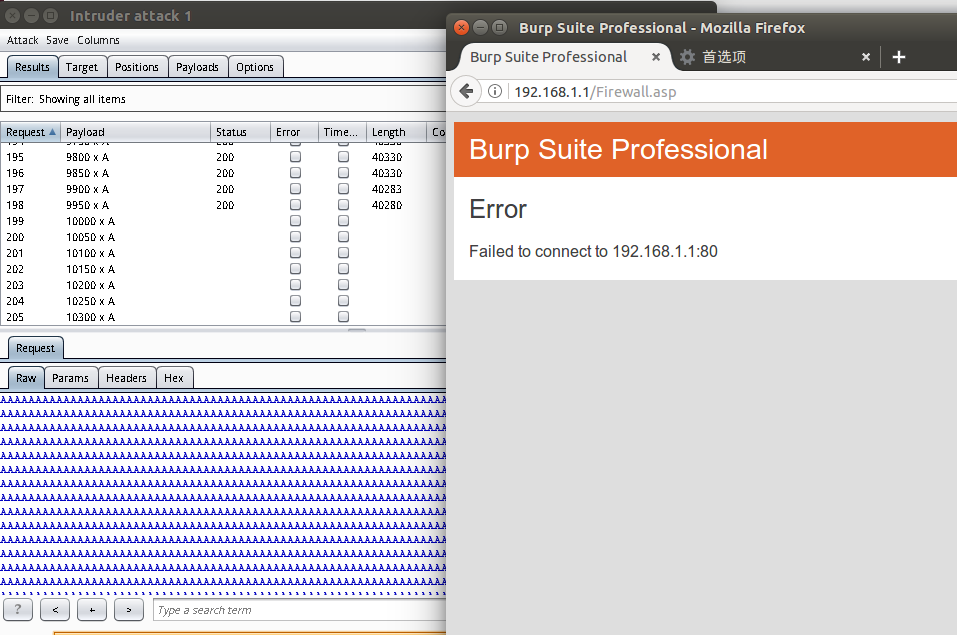957x635 pixels.
Task: Select row with payload 9900 x A
Action: 223,189
